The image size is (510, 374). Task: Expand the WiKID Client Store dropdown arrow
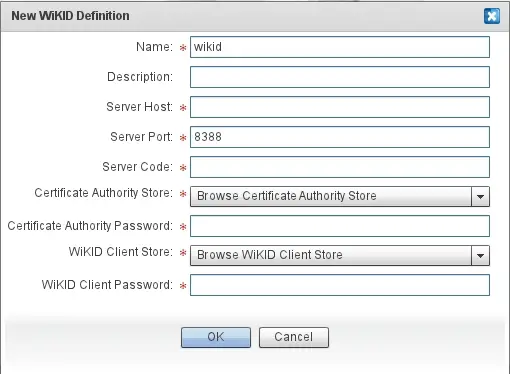(x=480, y=255)
